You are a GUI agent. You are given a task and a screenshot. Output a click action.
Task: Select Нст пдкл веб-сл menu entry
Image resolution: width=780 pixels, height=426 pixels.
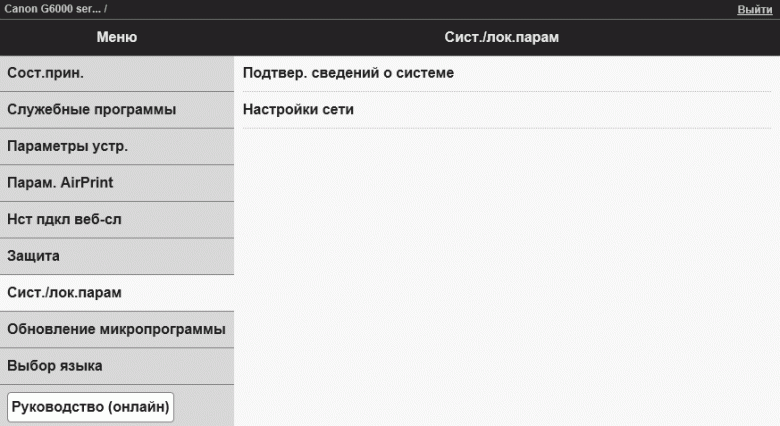click(x=117, y=219)
